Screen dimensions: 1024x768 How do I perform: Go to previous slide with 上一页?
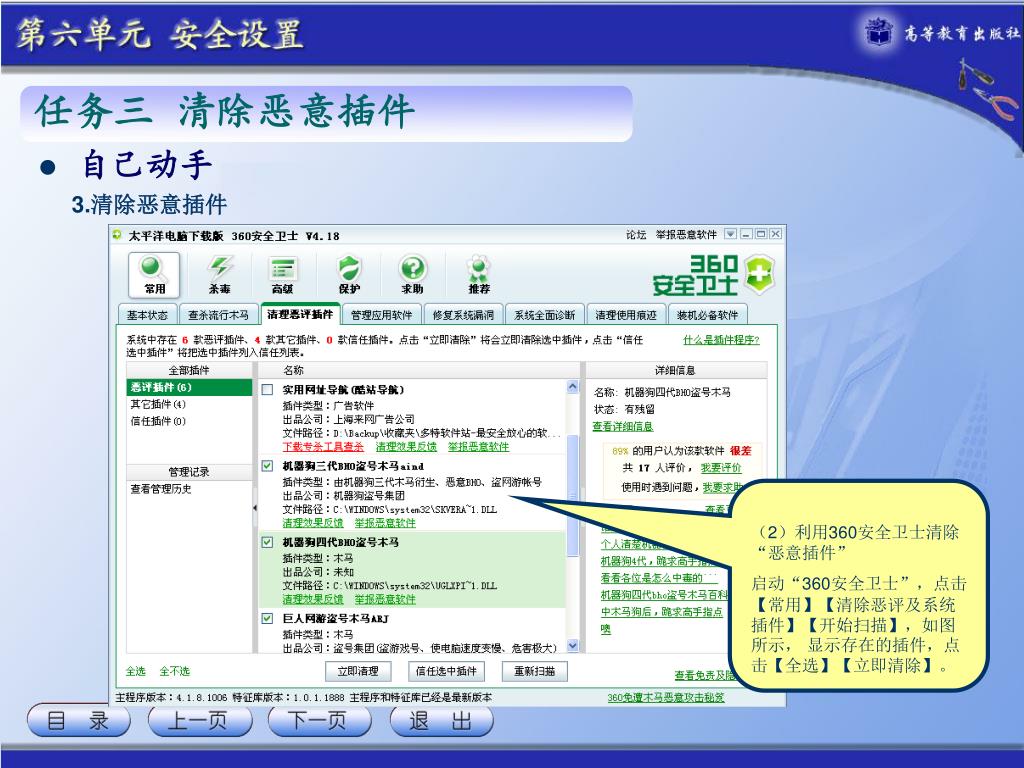(x=199, y=720)
